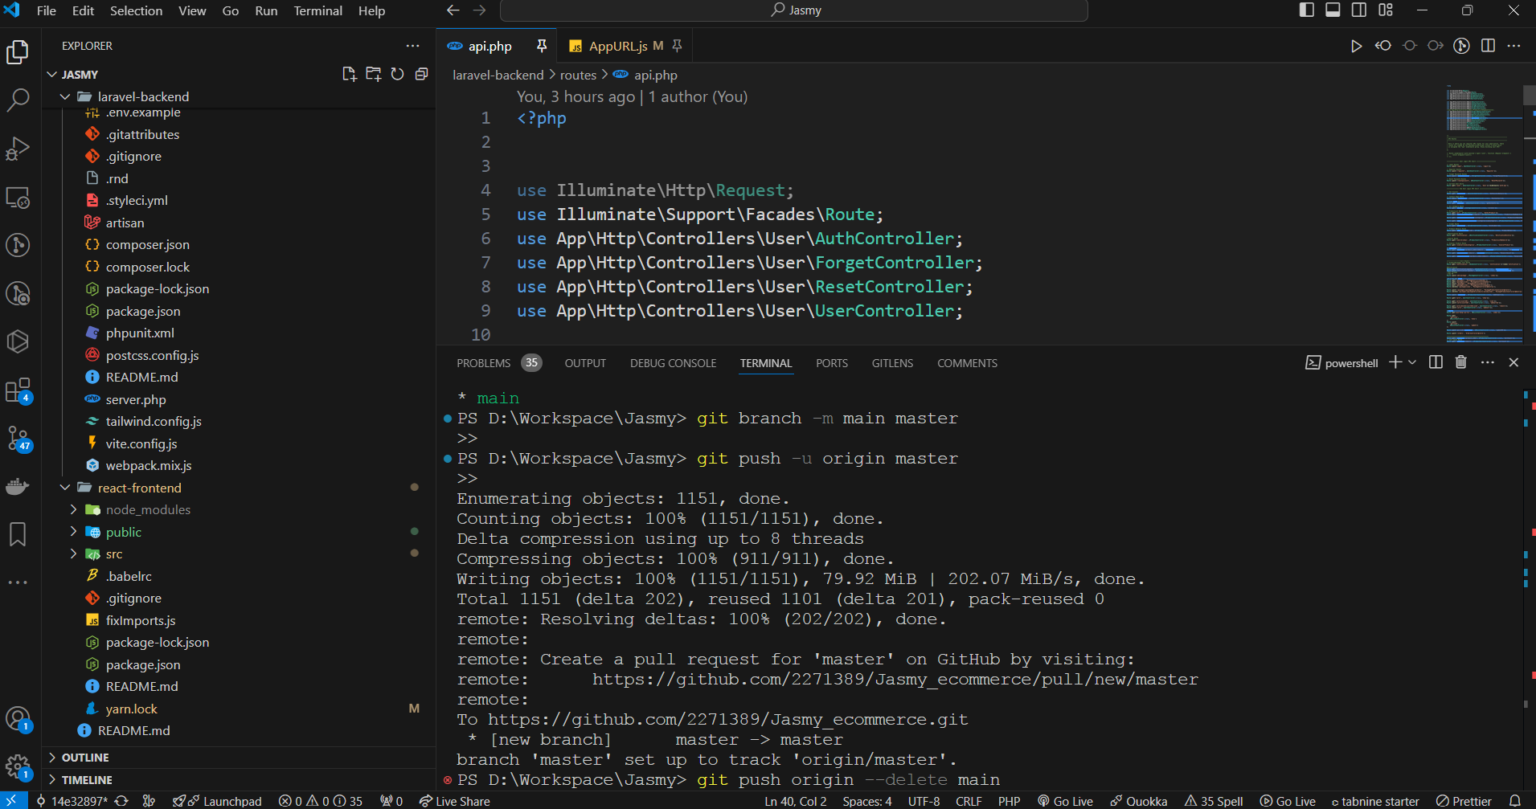This screenshot has width=1536, height=809.
Task: Open the Terminal menu
Action: 318,11
